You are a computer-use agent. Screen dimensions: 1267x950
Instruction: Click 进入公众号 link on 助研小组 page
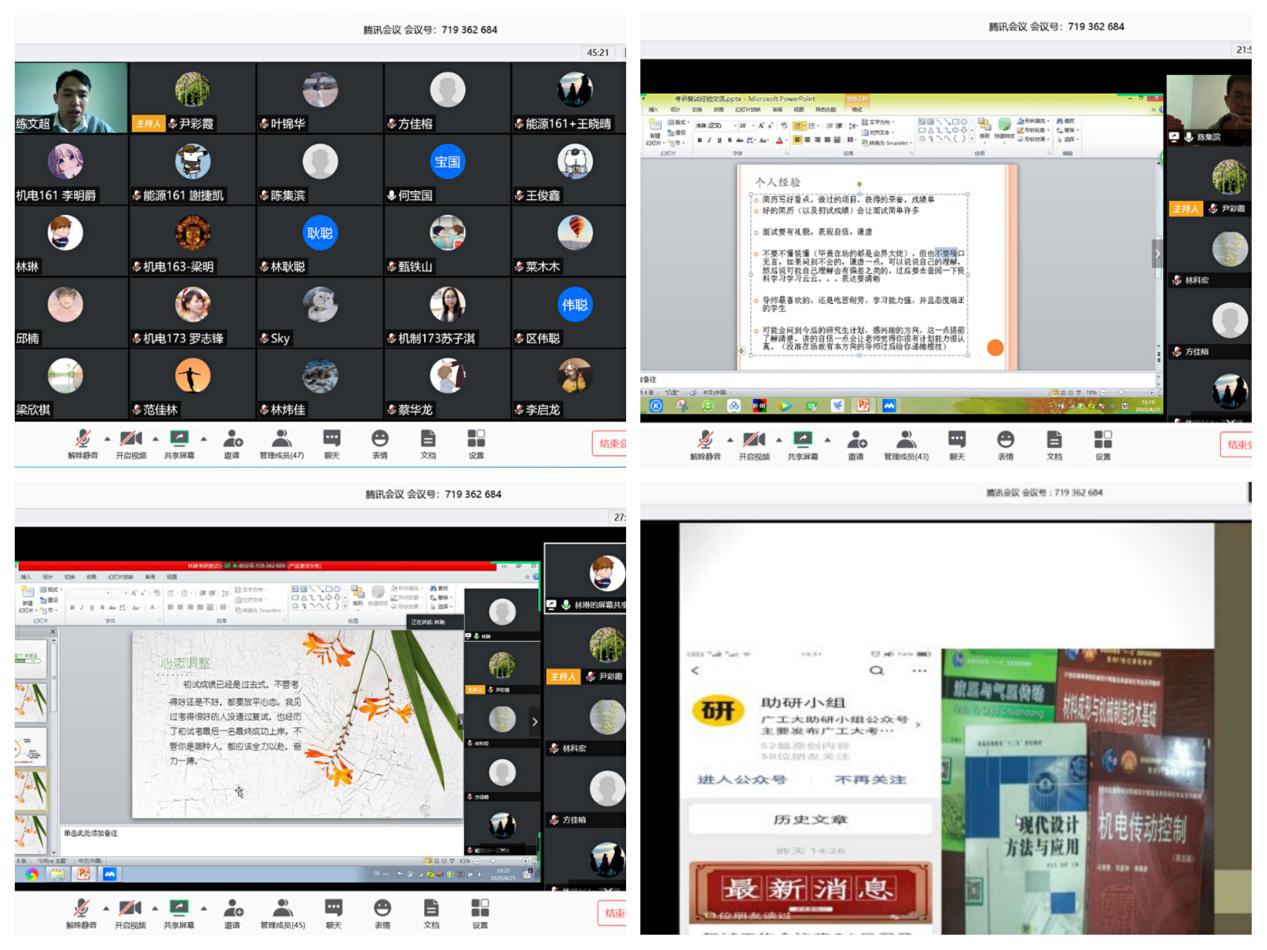742,779
